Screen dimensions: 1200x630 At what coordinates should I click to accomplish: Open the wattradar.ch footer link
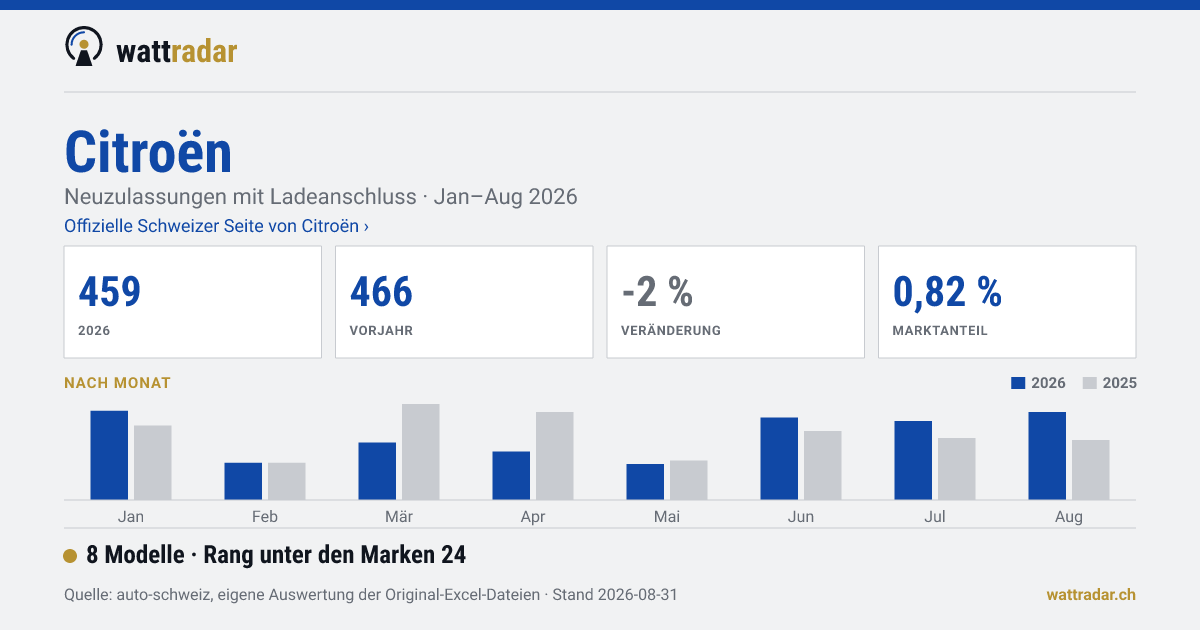tap(1091, 594)
